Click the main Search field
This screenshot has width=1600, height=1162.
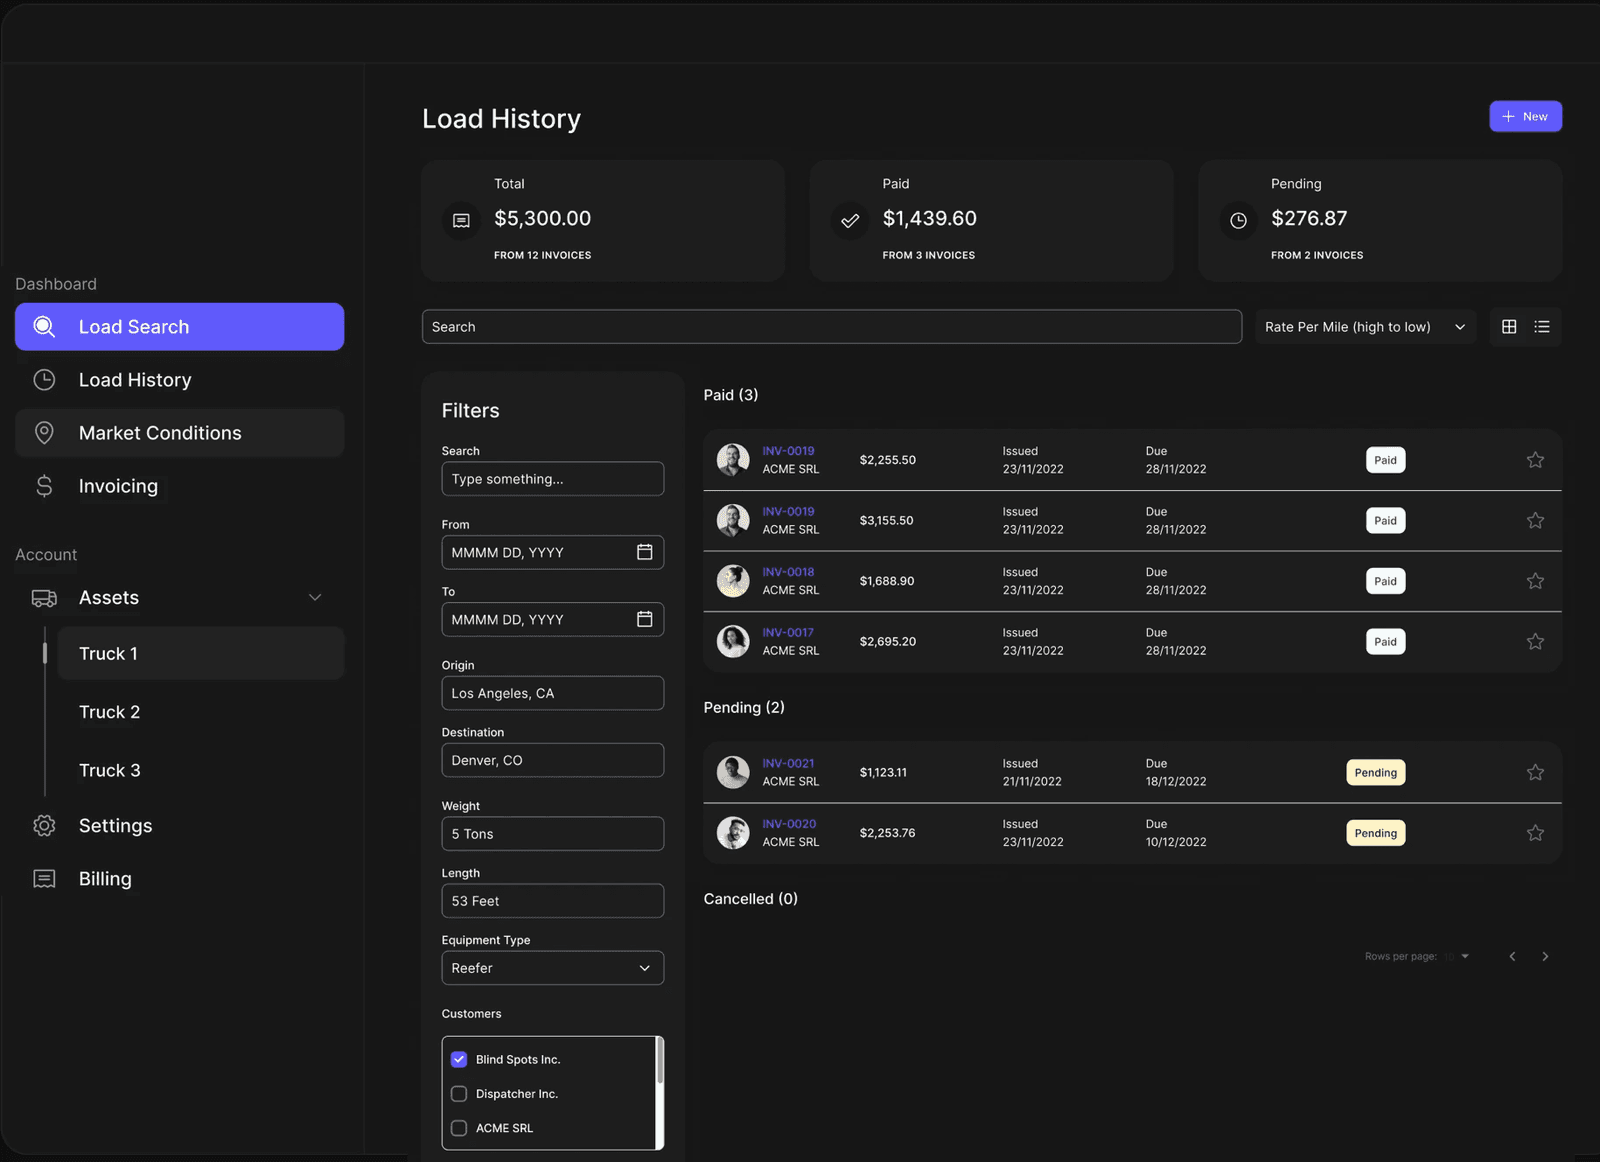(832, 327)
